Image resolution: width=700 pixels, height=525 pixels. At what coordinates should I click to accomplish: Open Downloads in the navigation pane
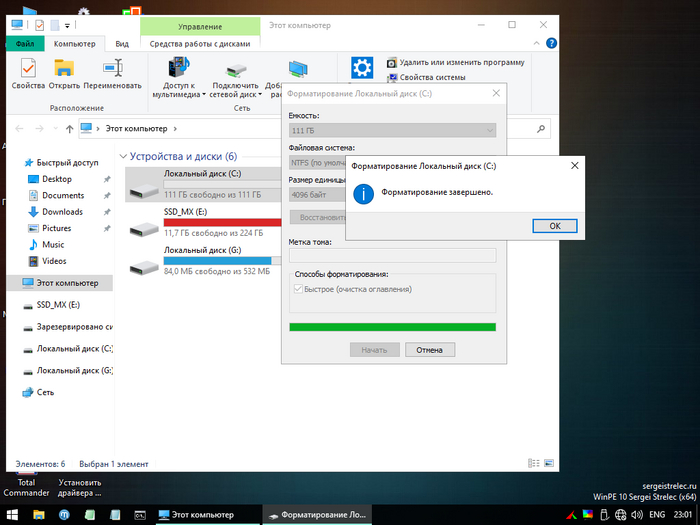tap(62, 212)
